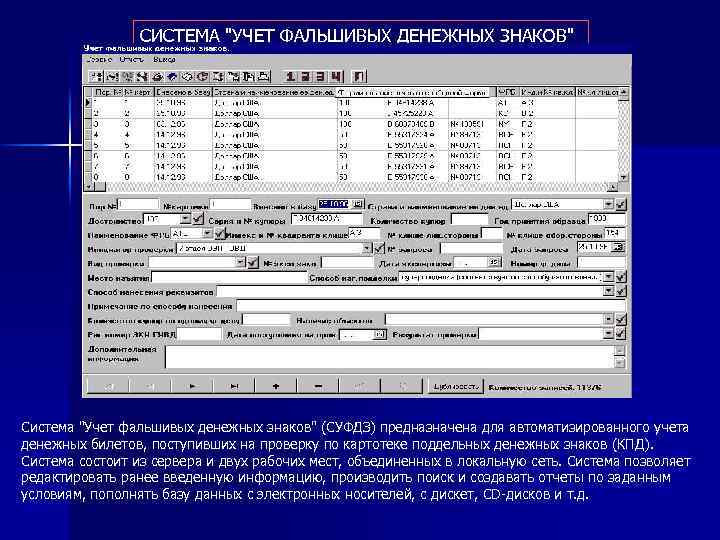The image size is (720, 540).
Task: Open calendar for Дата экспертизы field
Action: 494,262
